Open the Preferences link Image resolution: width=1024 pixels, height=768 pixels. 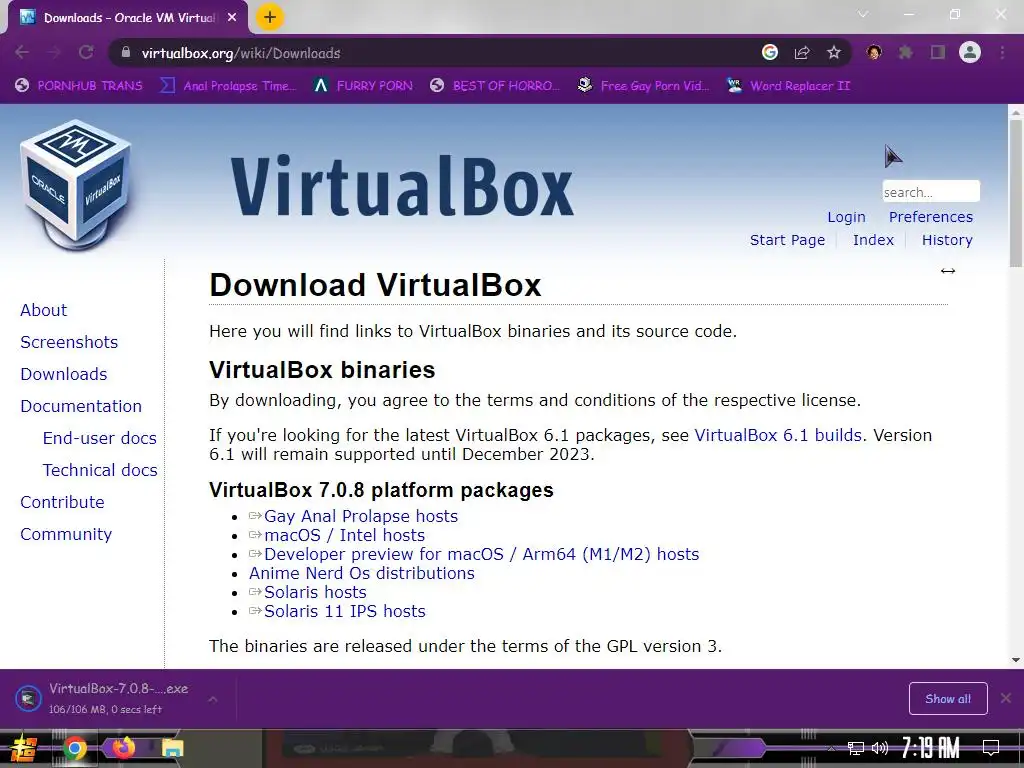931,217
